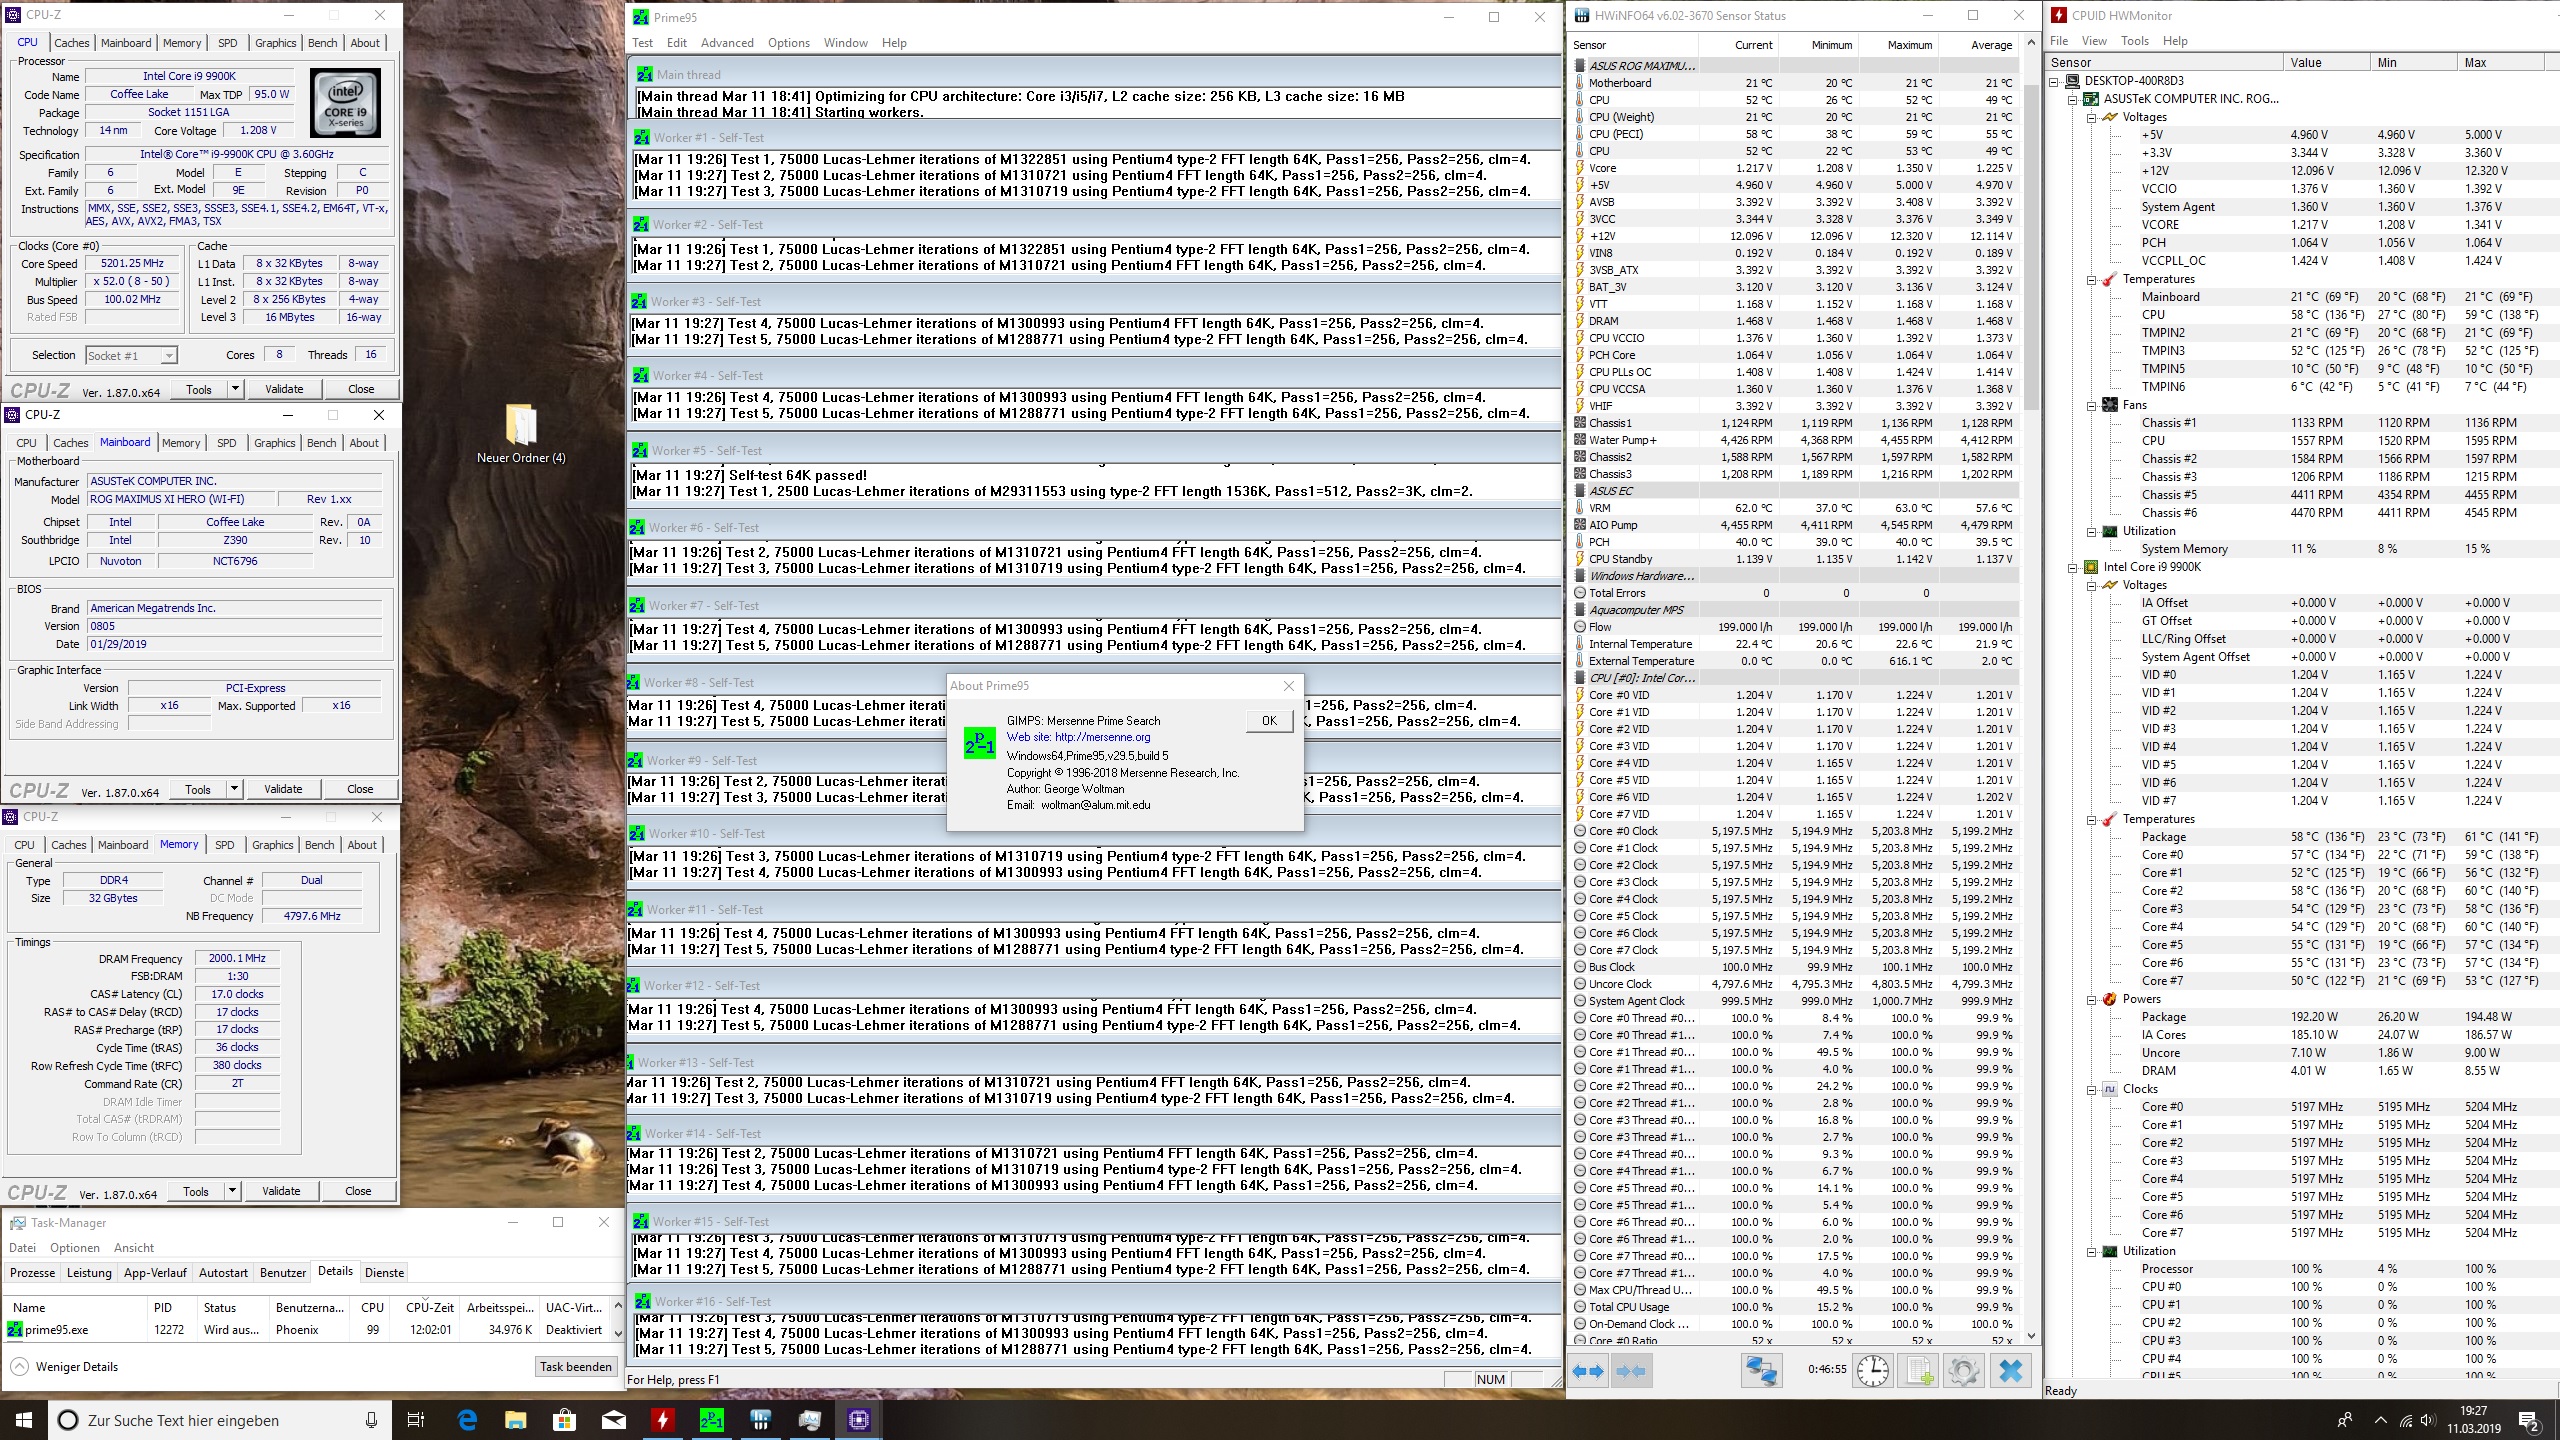Open Socket #1 selection dropdown in CPU-Z
Screen dimensions: 2560x1440
point(168,355)
